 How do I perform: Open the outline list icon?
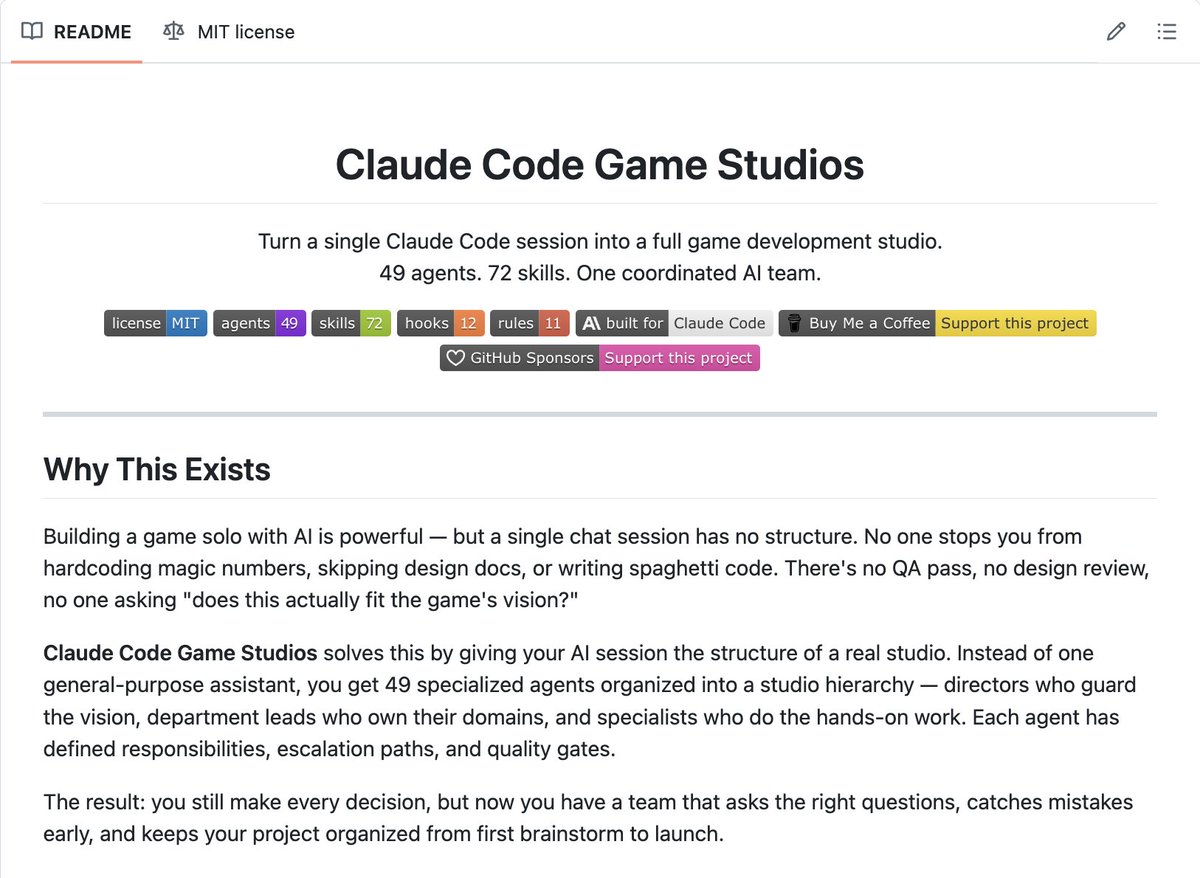coord(1166,32)
